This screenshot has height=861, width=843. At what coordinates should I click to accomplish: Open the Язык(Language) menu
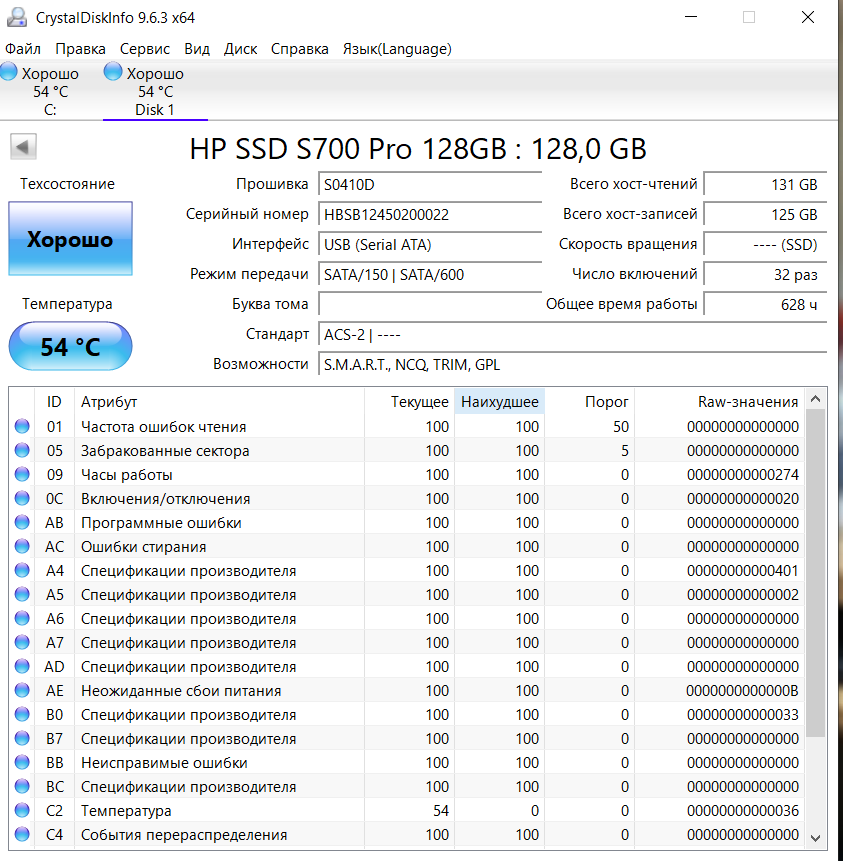pos(397,49)
